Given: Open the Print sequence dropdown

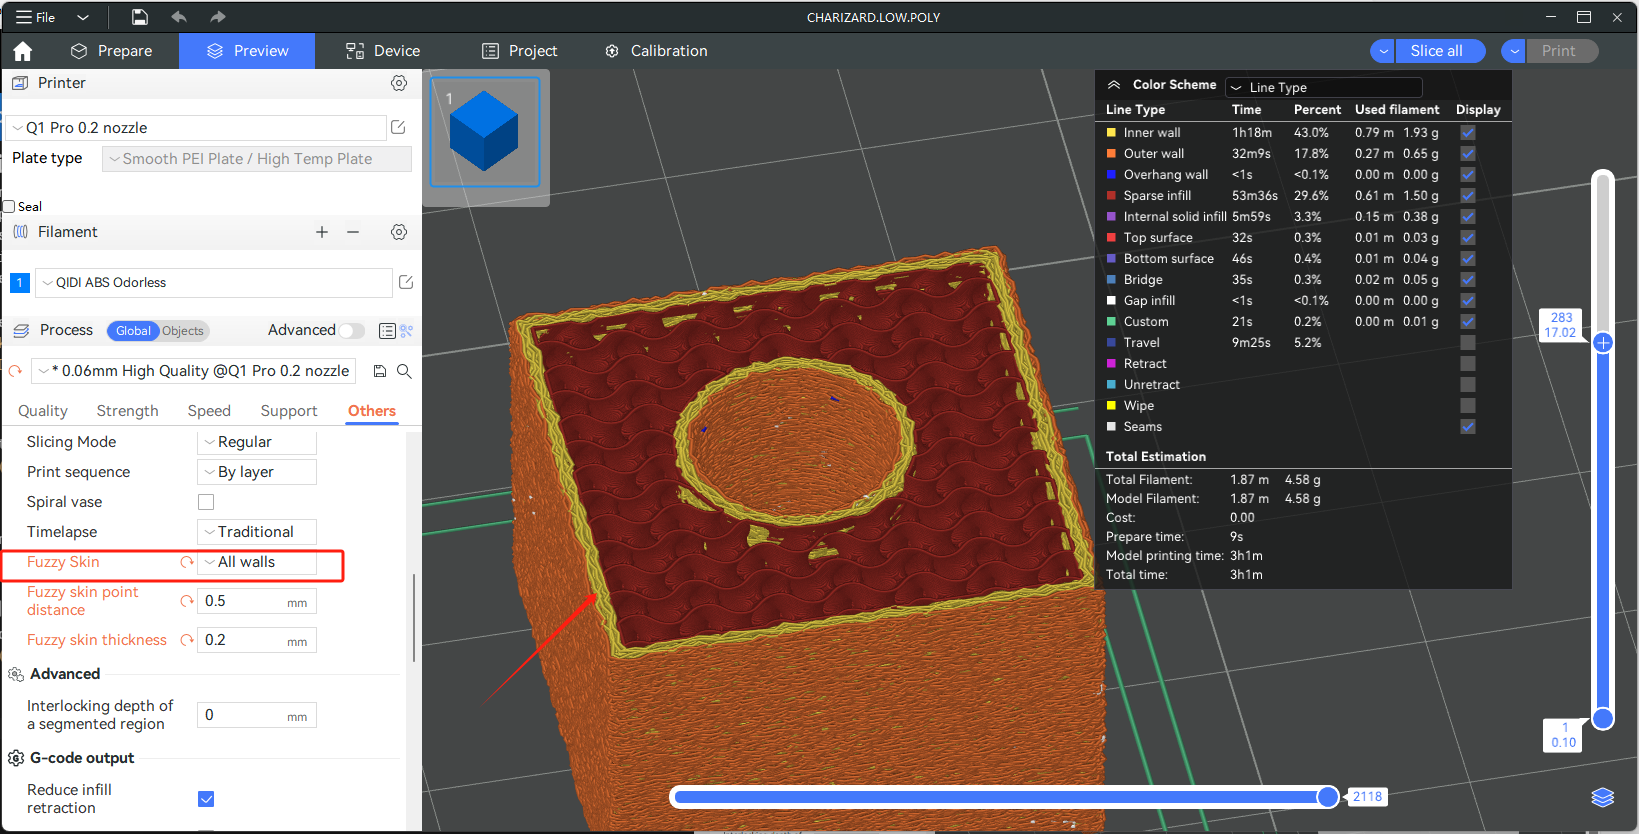Looking at the screenshot, I should [x=257, y=472].
